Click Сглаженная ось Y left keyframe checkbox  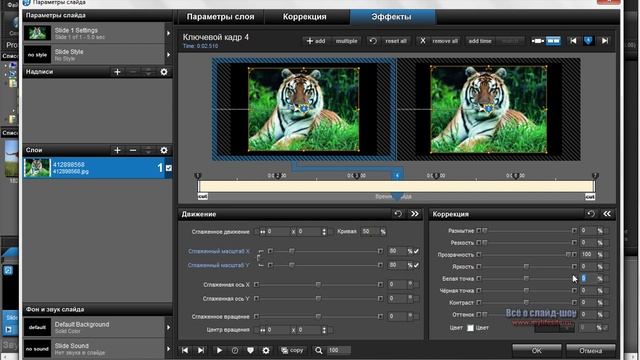click(256, 298)
